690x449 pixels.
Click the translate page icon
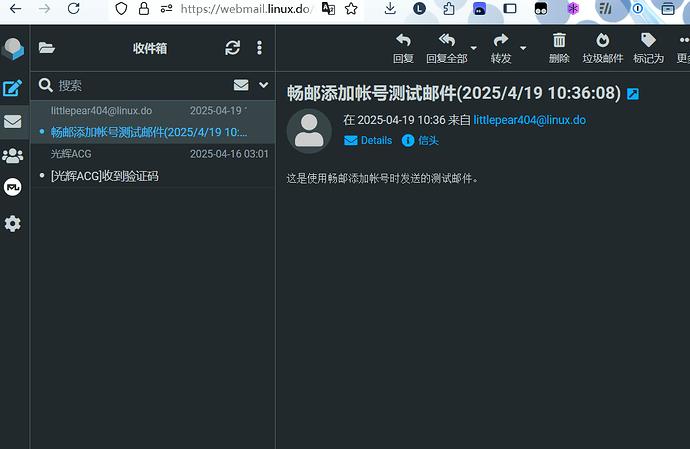pos(328,8)
